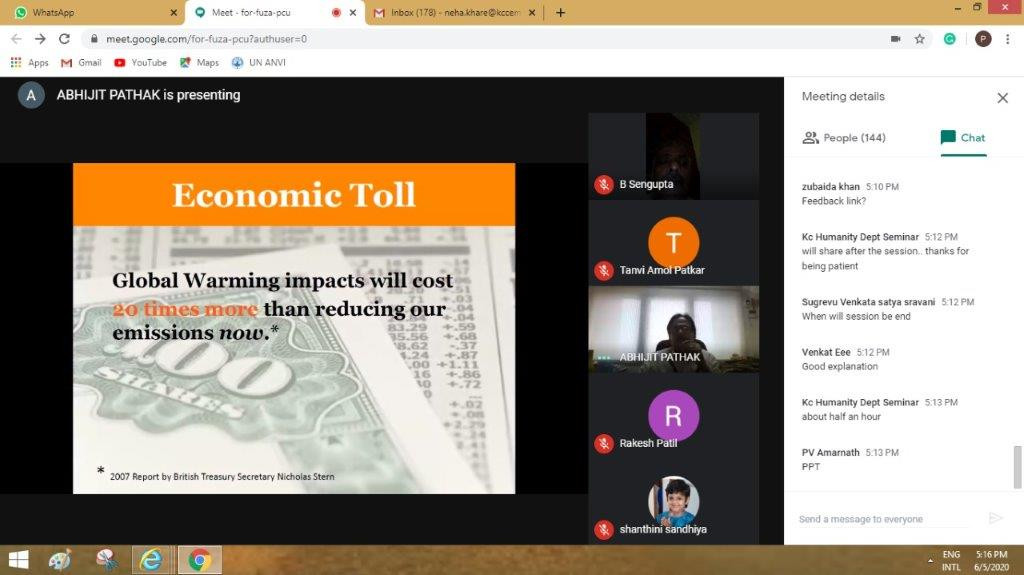The height and width of the screenshot is (575, 1024).
Task: Open the Chrome profile avatar menu
Action: pyautogui.click(x=983, y=39)
